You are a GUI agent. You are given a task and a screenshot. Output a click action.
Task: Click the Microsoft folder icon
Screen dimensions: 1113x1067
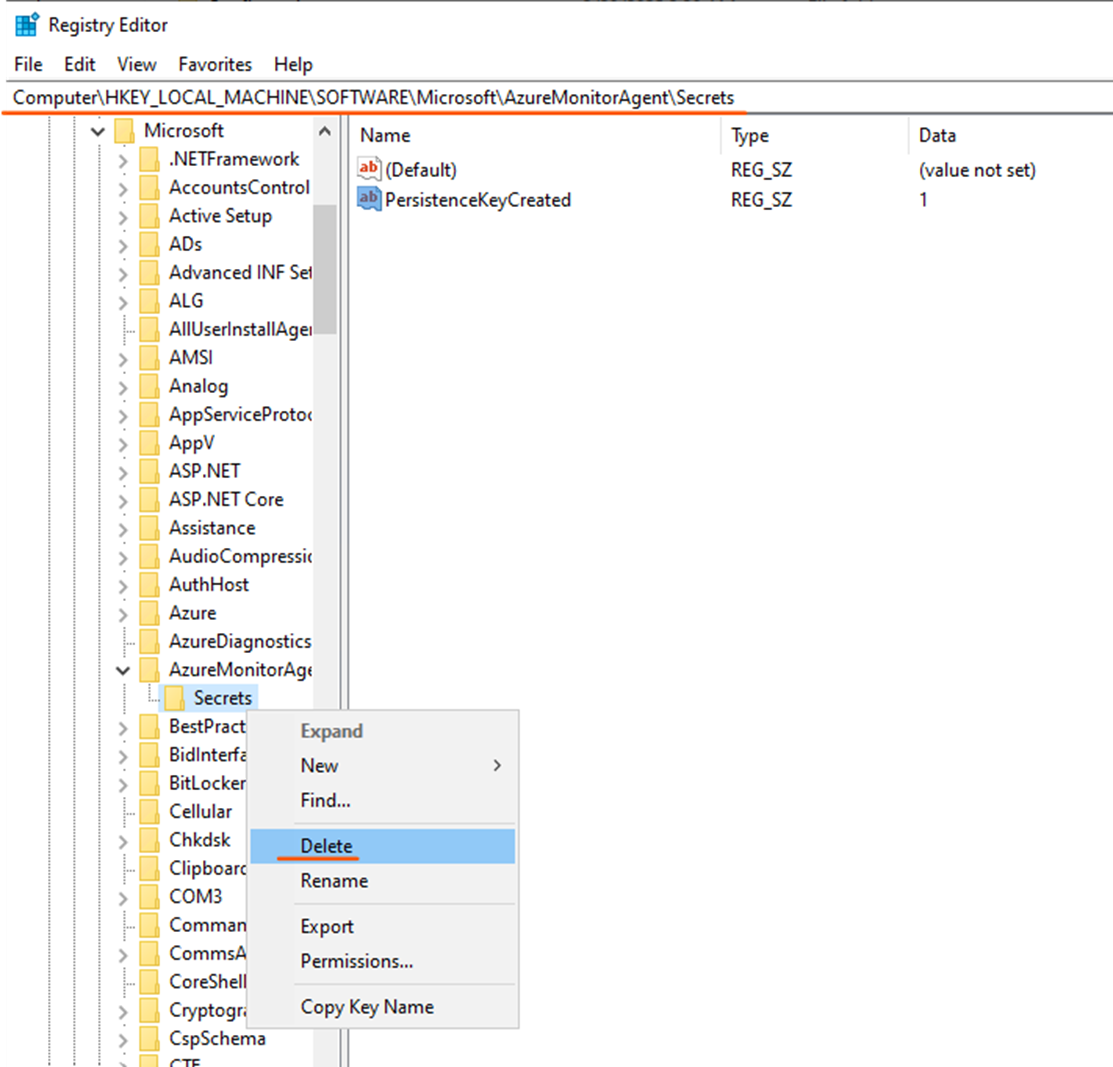pos(124,131)
